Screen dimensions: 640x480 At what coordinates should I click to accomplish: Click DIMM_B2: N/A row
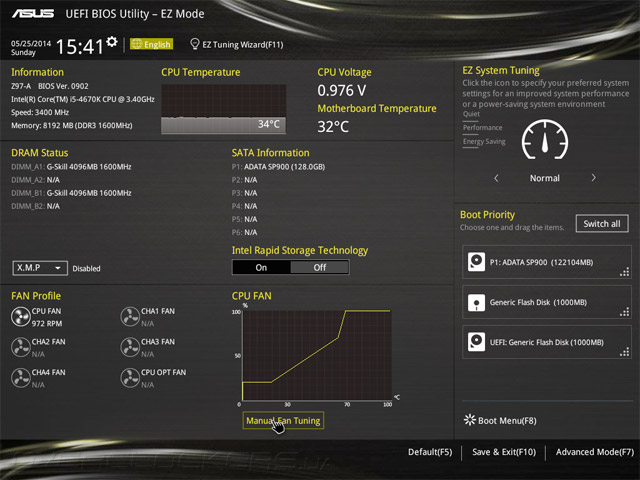click(35, 206)
